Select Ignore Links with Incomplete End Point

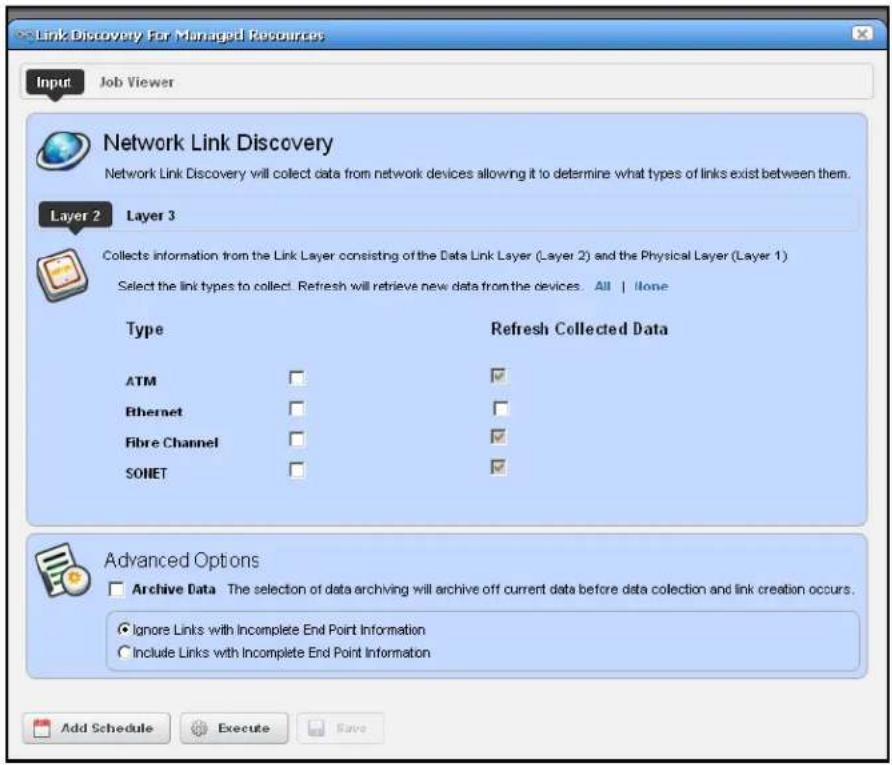tap(124, 630)
